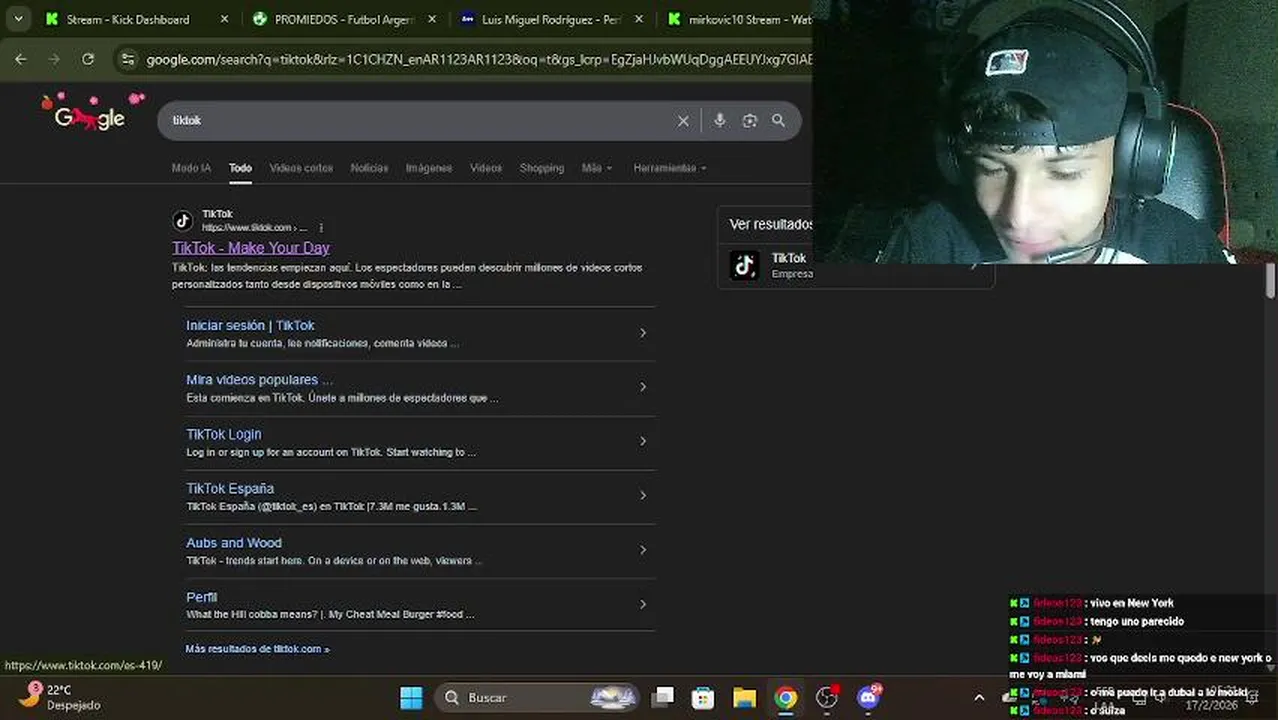Viewport: 1278px width, 720px height.
Task: Switch to mirkovic10 Stream tab
Action: [x=739, y=19]
